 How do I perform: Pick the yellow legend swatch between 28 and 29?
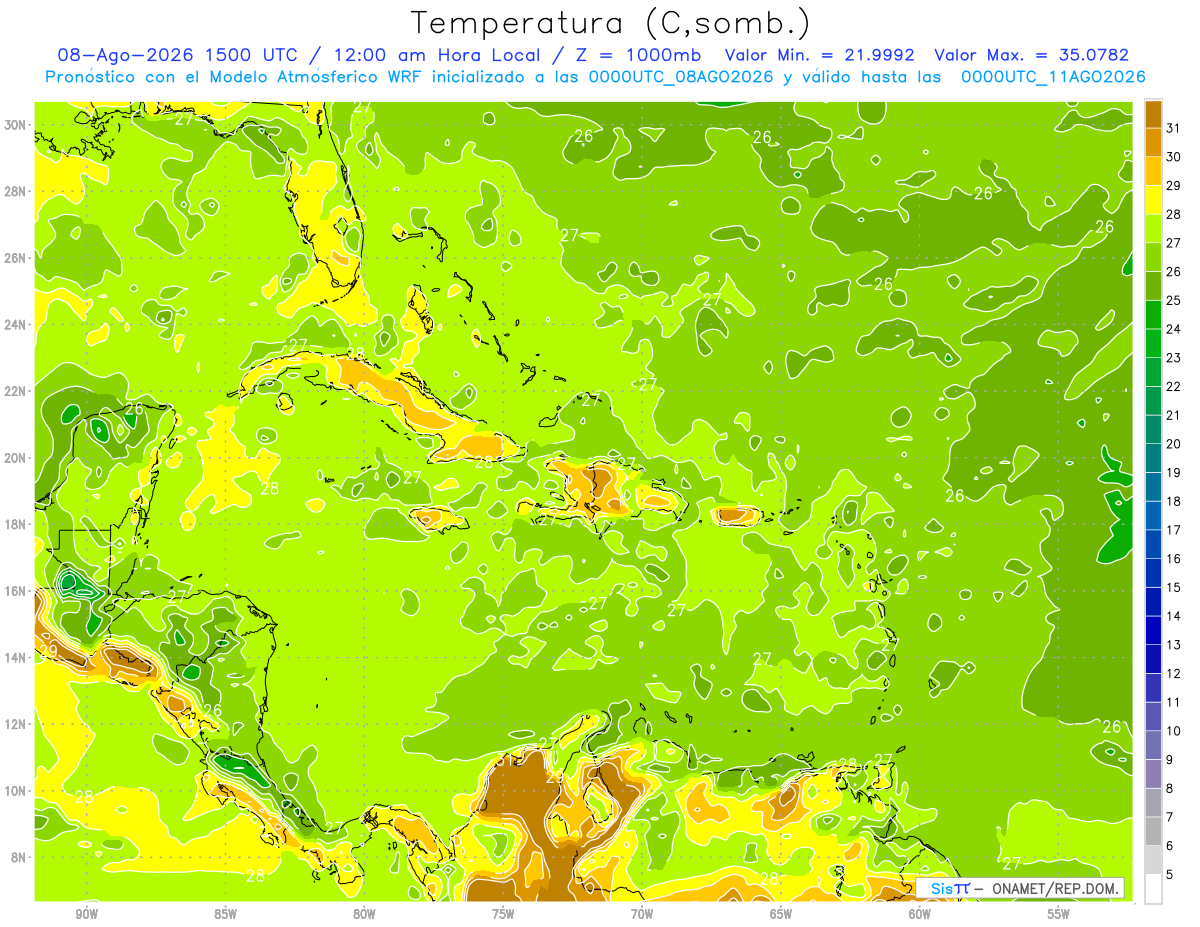point(1153,199)
